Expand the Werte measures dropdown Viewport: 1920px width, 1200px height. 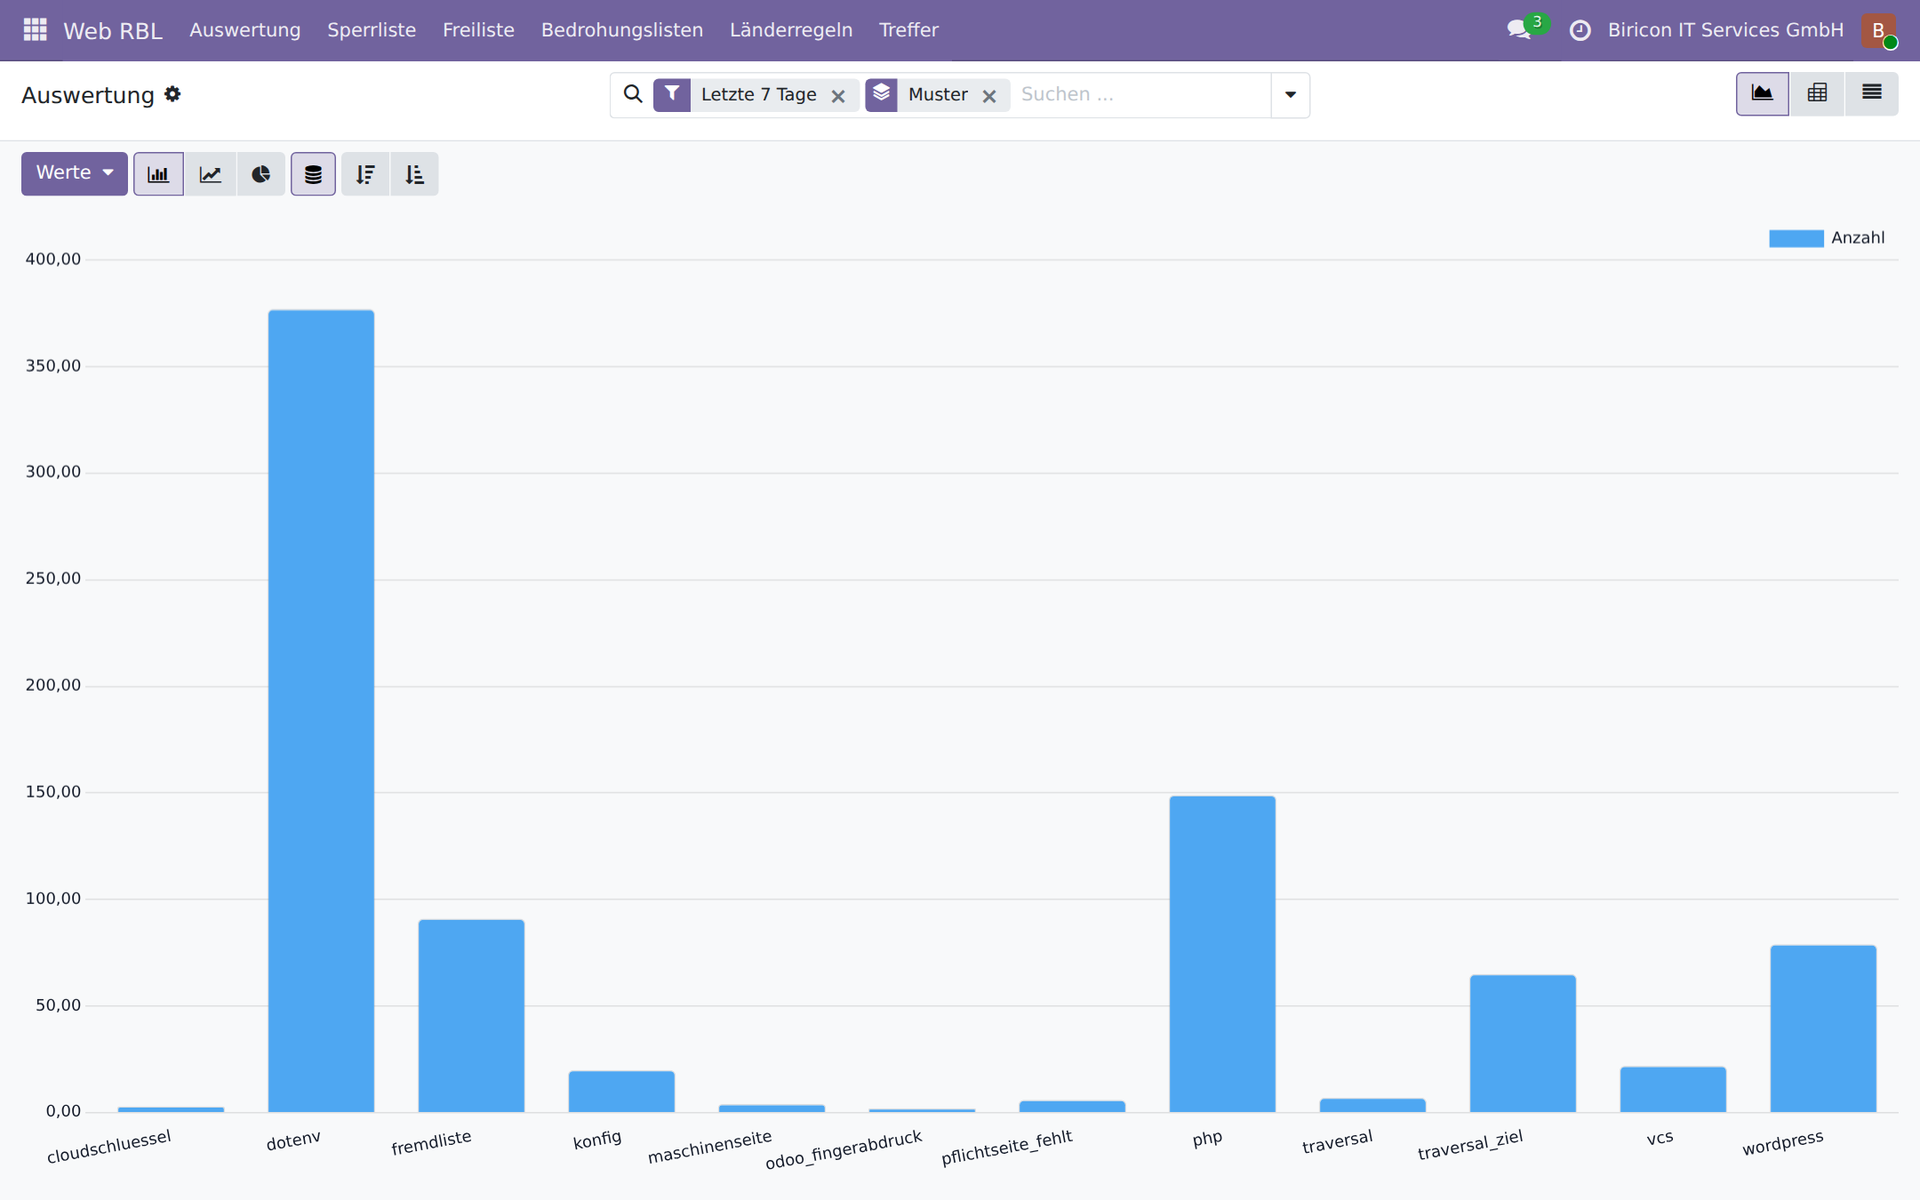pyautogui.click(x=74, y=173)
